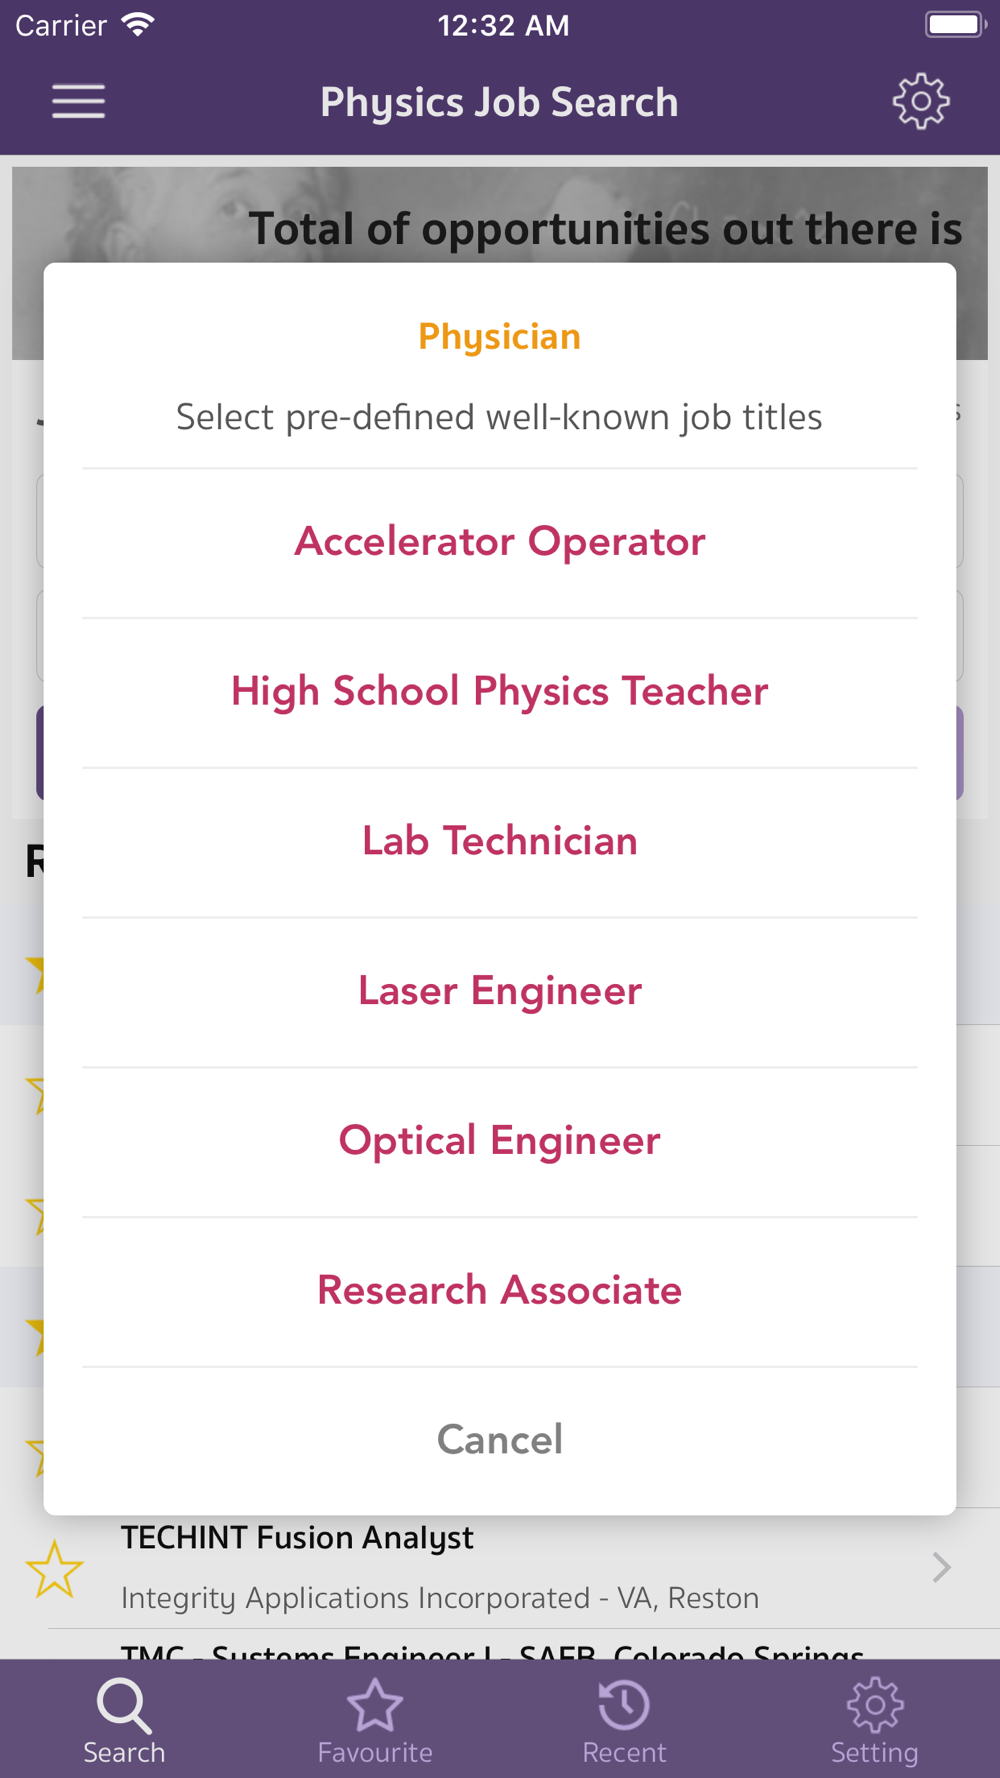Open the hamburger menu
The height and width of the screenshot is (1778, 1000).
pyautogui.click(x=78, y=102)
